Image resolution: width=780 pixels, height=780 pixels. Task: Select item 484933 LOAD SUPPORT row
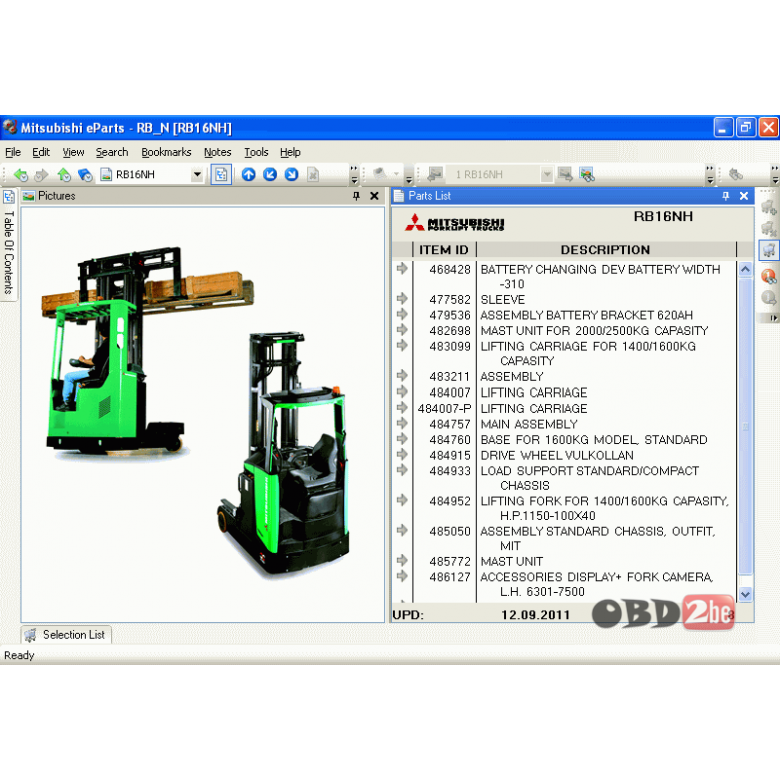567,478
